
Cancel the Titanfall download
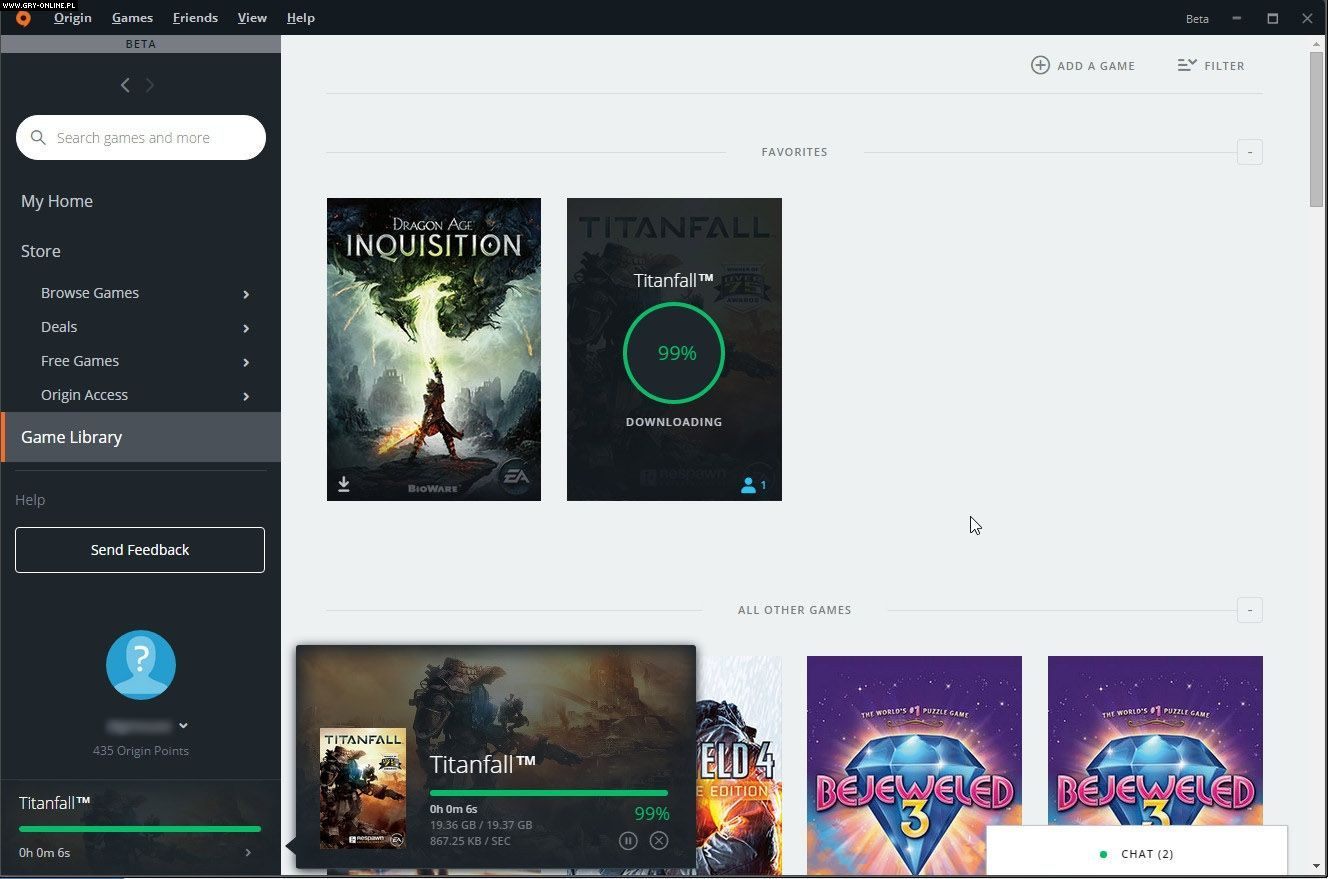point(659,841)
